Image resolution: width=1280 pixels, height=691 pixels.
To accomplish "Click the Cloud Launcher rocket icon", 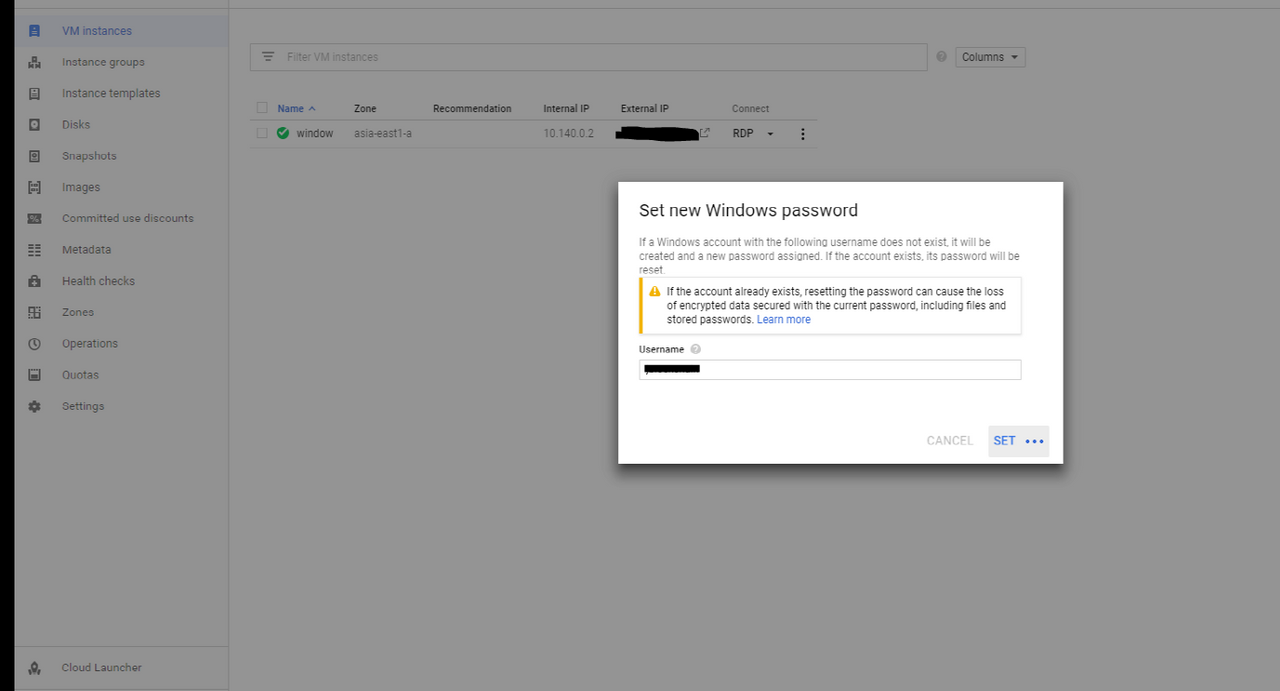I will click(35, 668).
